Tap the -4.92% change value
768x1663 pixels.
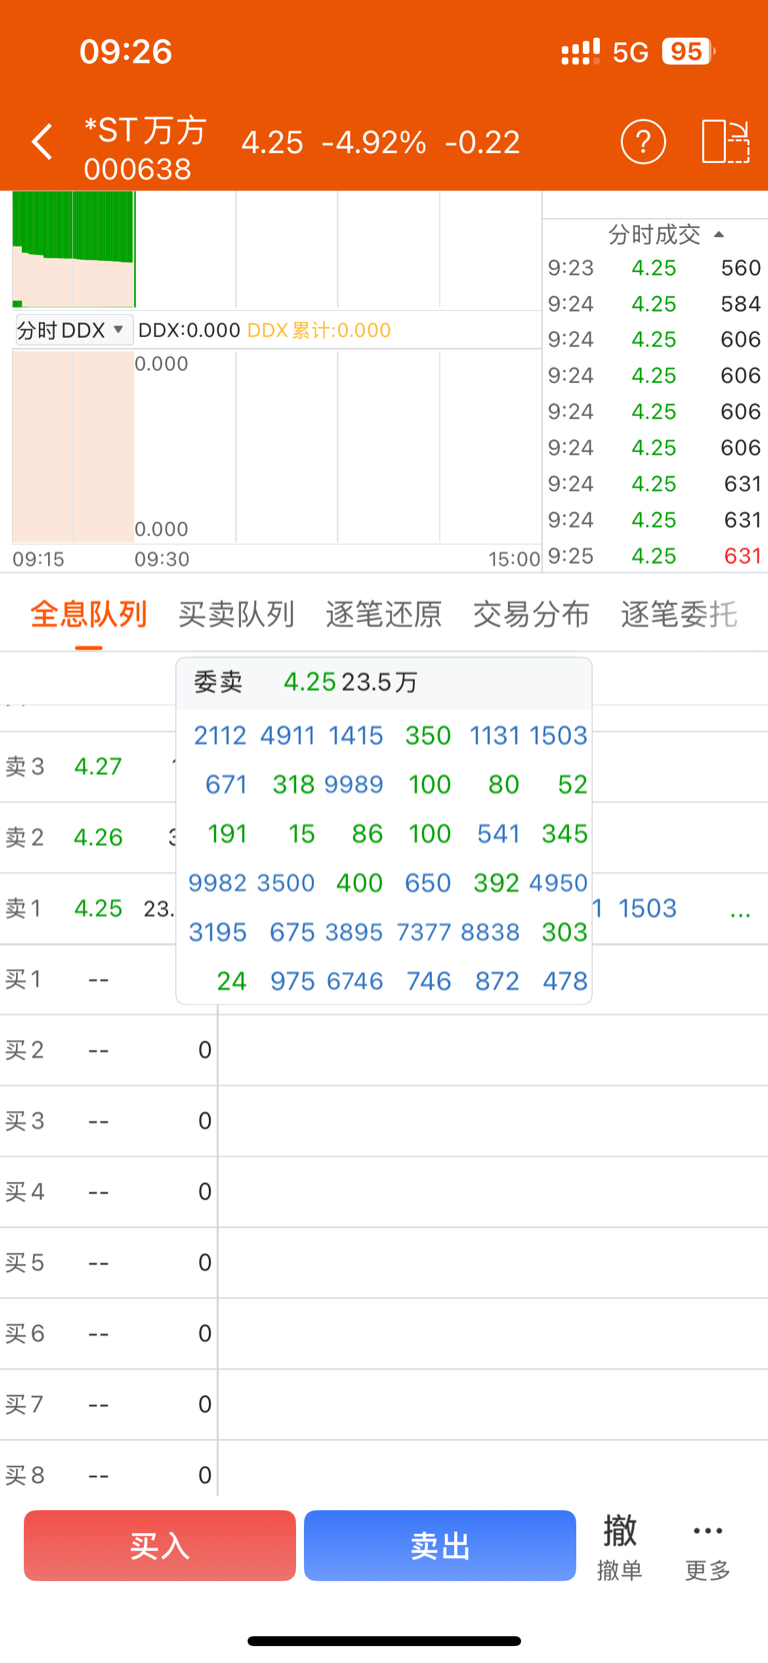point(374,142)
